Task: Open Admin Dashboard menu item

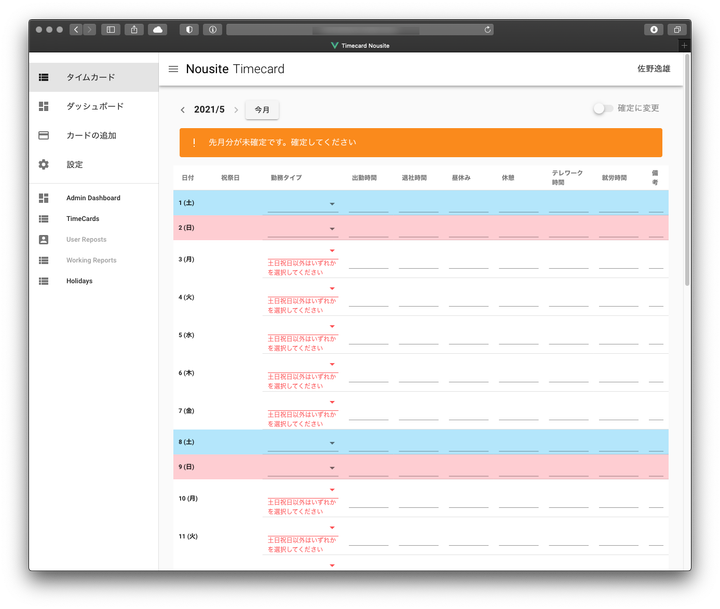Action: click(x=93, y=198)
